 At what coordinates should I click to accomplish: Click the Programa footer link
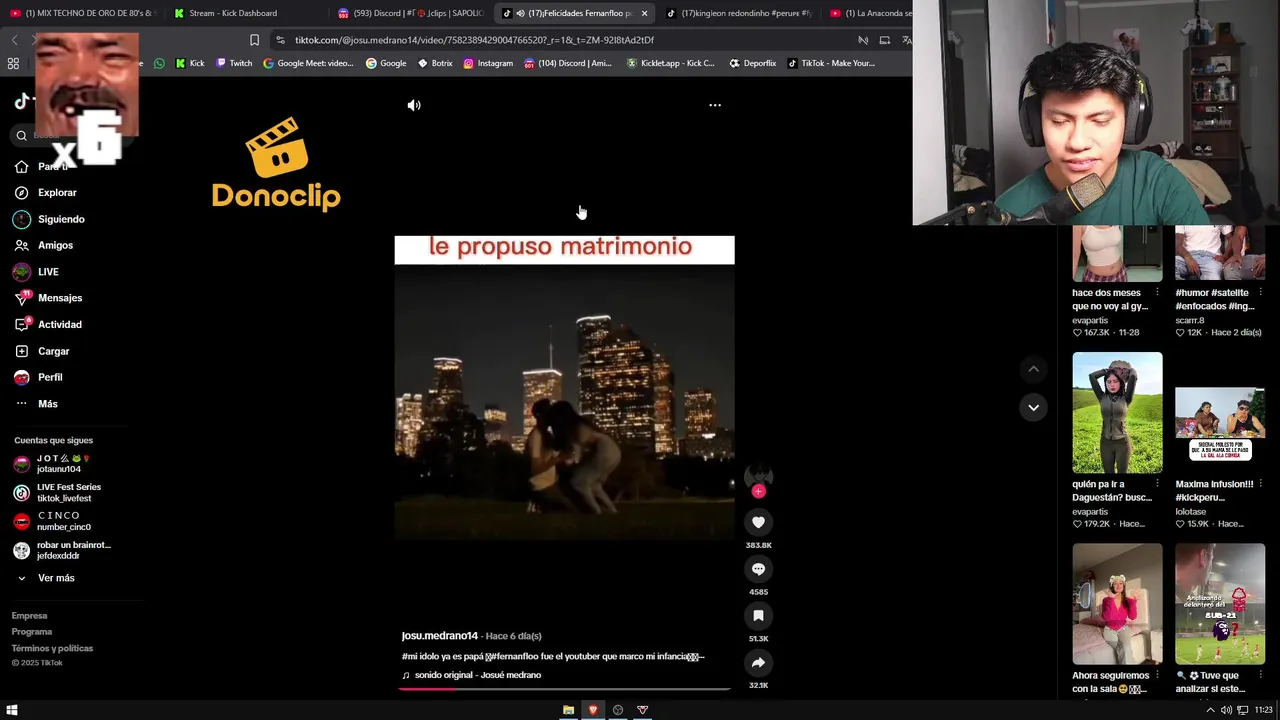pyautogui.click(x=32, y=632)
